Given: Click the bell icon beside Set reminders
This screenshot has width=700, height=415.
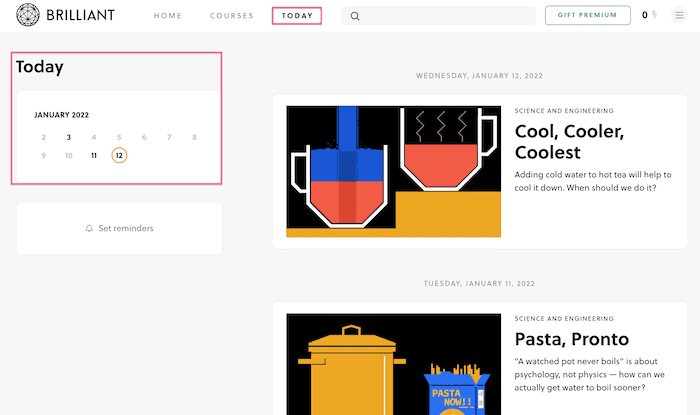Looking at the screenshot, I should click(x=89, y=228).
